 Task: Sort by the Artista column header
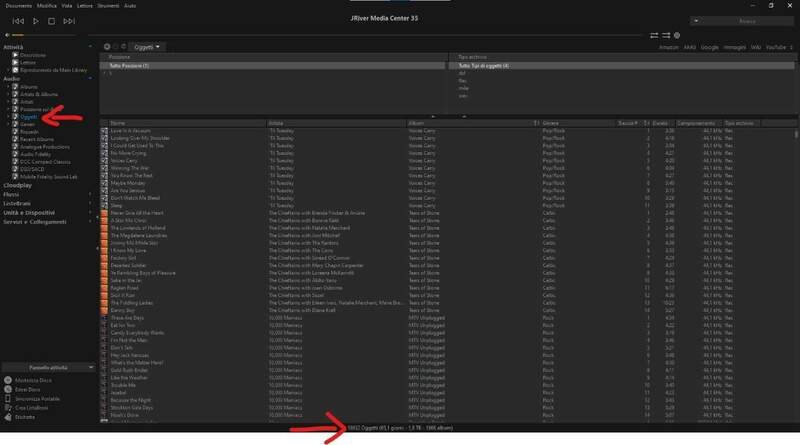[x=336, y=123]
